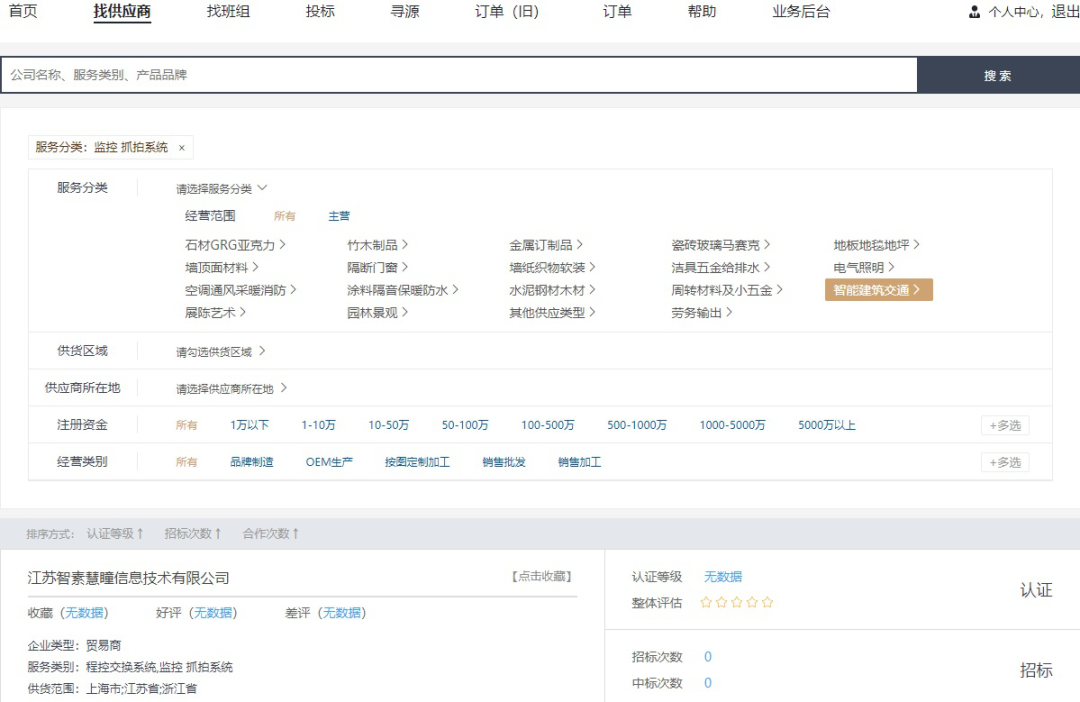Expand the 电气照明 category
Screen dimensions: 1080x702
tap(864, 267)
